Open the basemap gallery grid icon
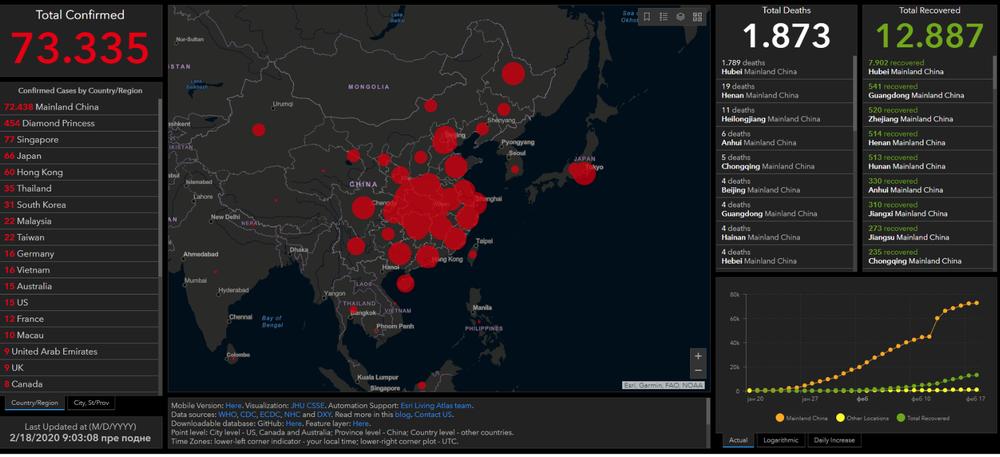1000x457 pixels. click(x=697, y=16)
